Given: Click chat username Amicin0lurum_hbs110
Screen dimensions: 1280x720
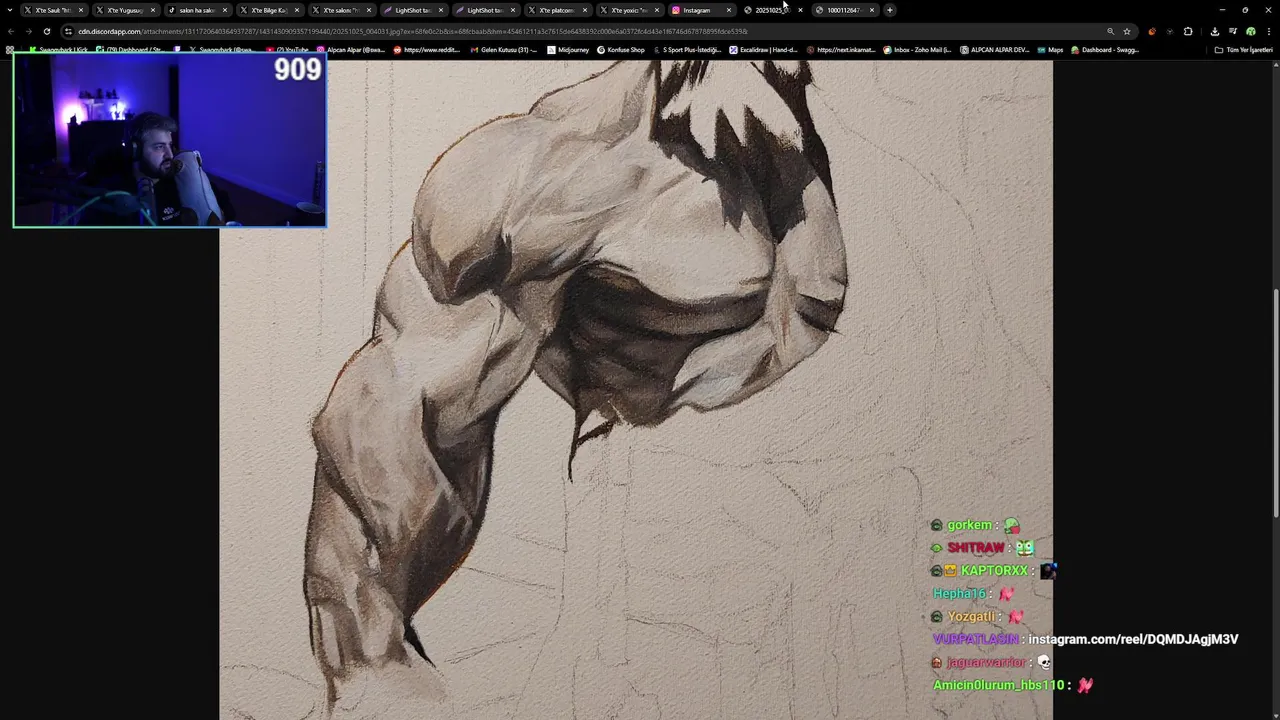Looking at the screenshot, I should pos(998,685).
